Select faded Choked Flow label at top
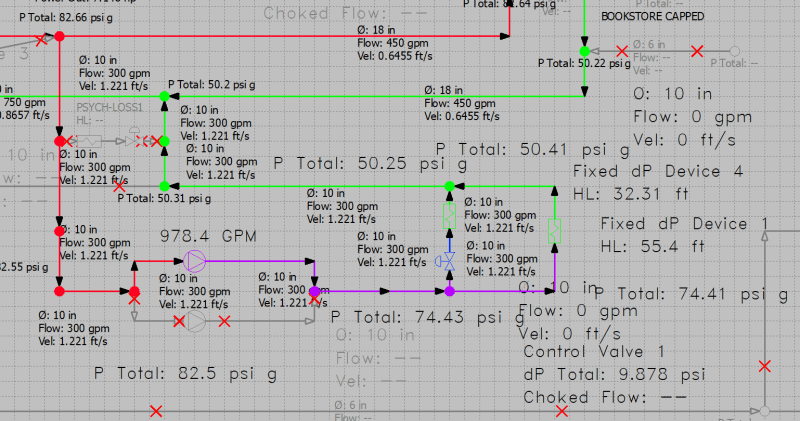The image size is (800, 421). coord(345,13)
